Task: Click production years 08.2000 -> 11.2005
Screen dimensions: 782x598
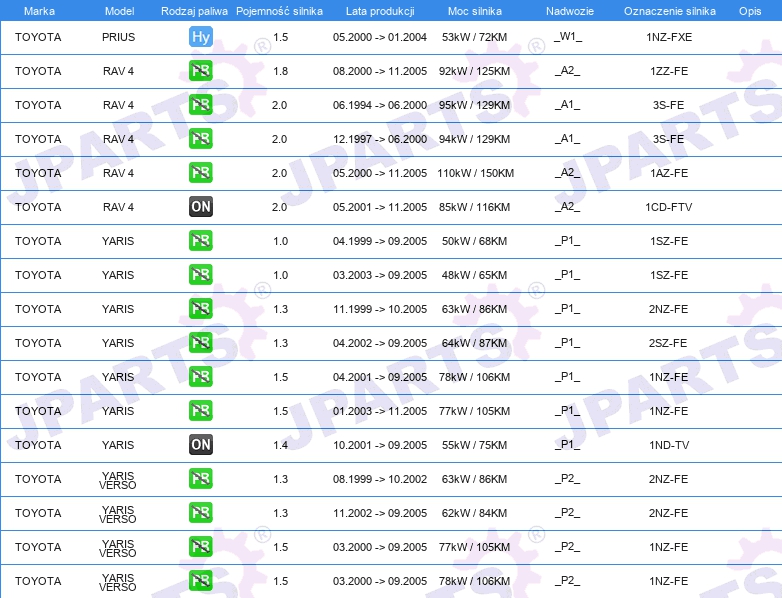Action: [x=380, y=71]
